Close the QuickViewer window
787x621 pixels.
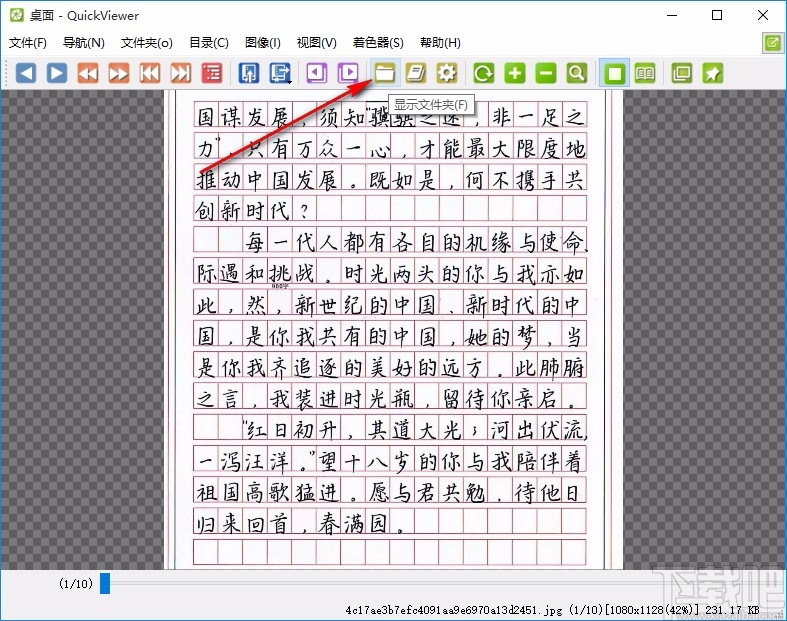tap(763, 15)
